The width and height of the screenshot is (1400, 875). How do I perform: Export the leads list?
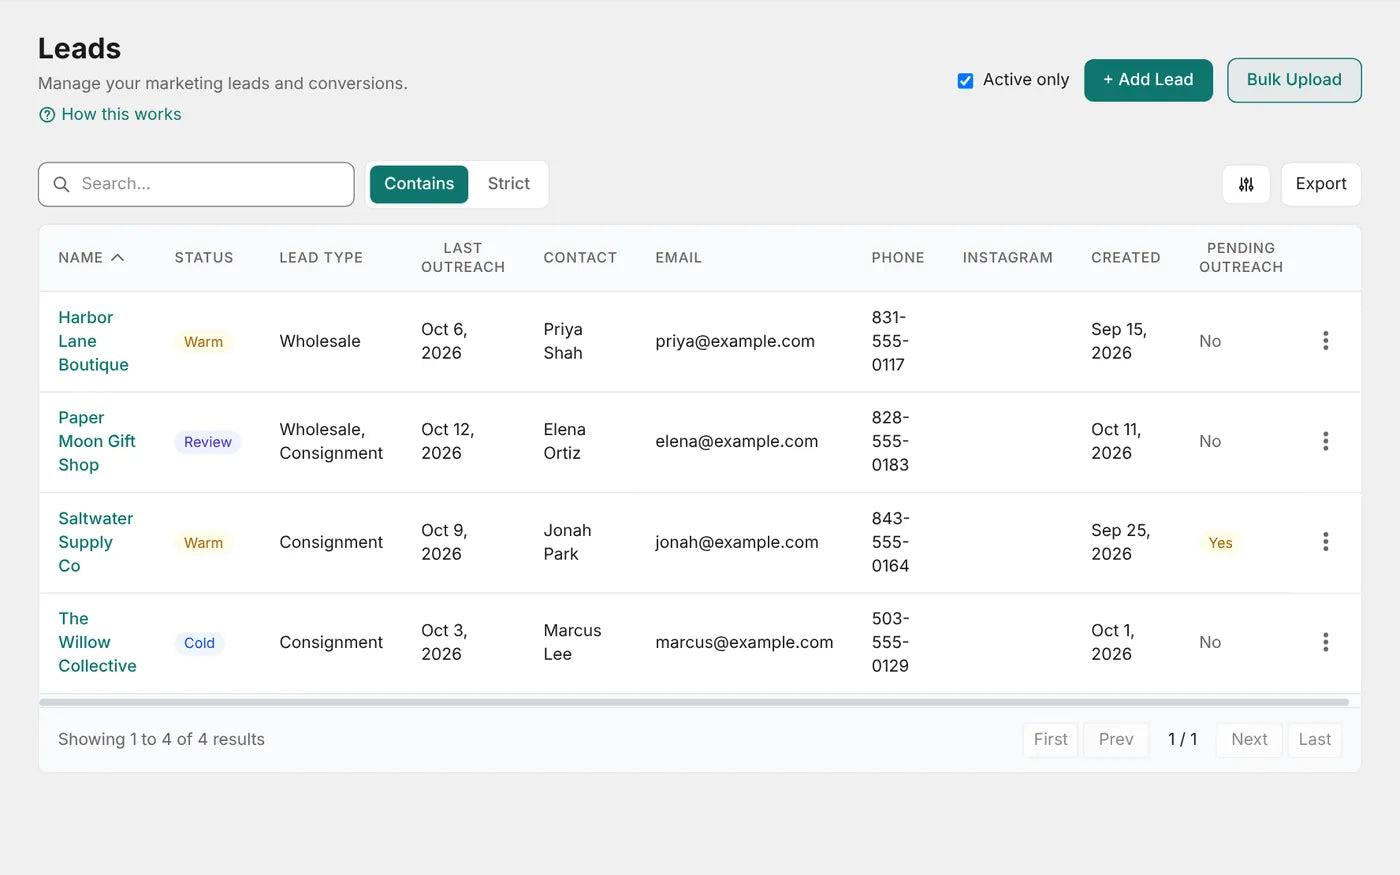[1321, 184]
